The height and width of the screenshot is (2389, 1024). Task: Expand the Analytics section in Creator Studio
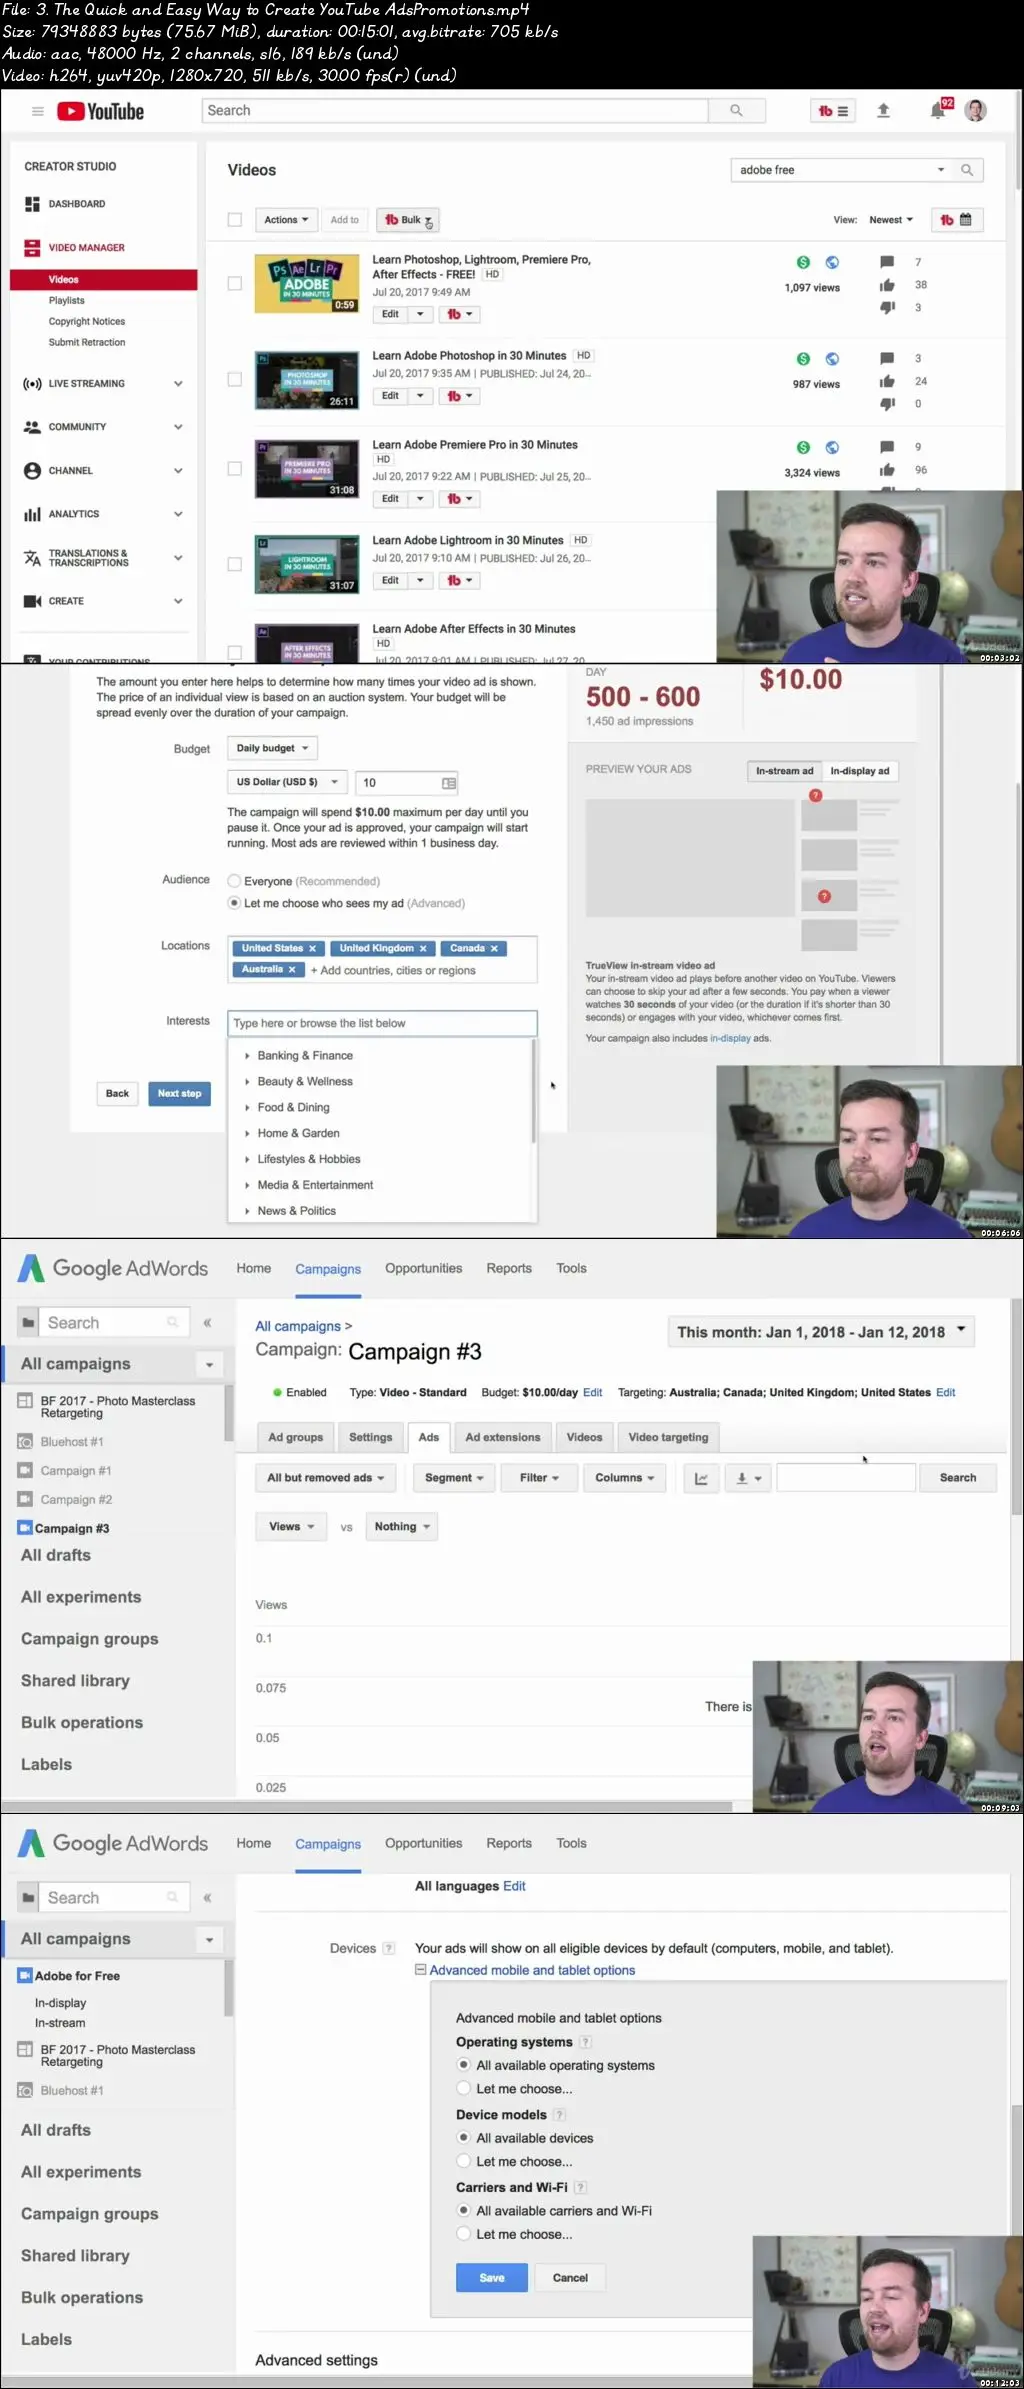pyautogui.click(x=178, y=514)
